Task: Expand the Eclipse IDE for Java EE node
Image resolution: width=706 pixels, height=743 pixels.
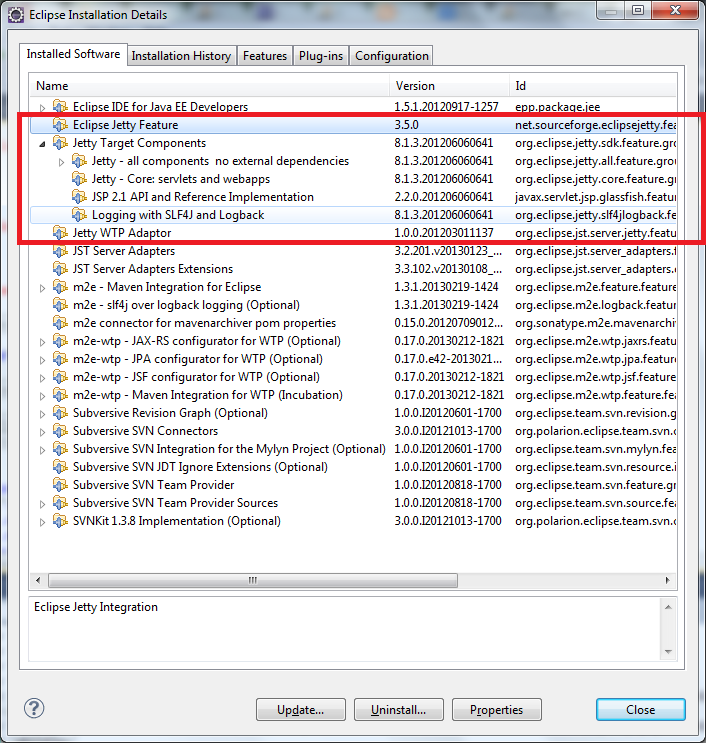Action: pyautogui.click(x=42, y=107)
